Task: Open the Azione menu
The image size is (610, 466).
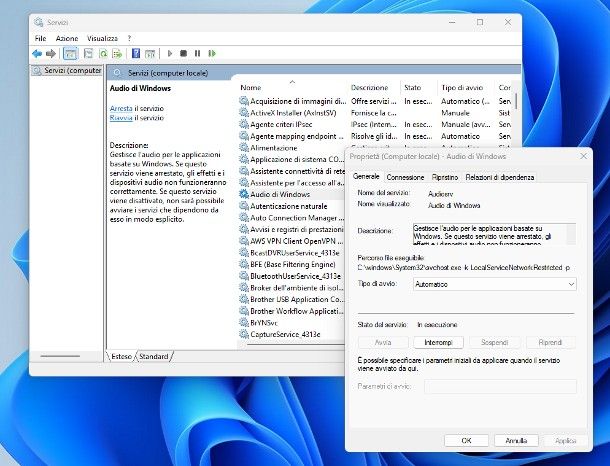Action: [x=67, y=38]
